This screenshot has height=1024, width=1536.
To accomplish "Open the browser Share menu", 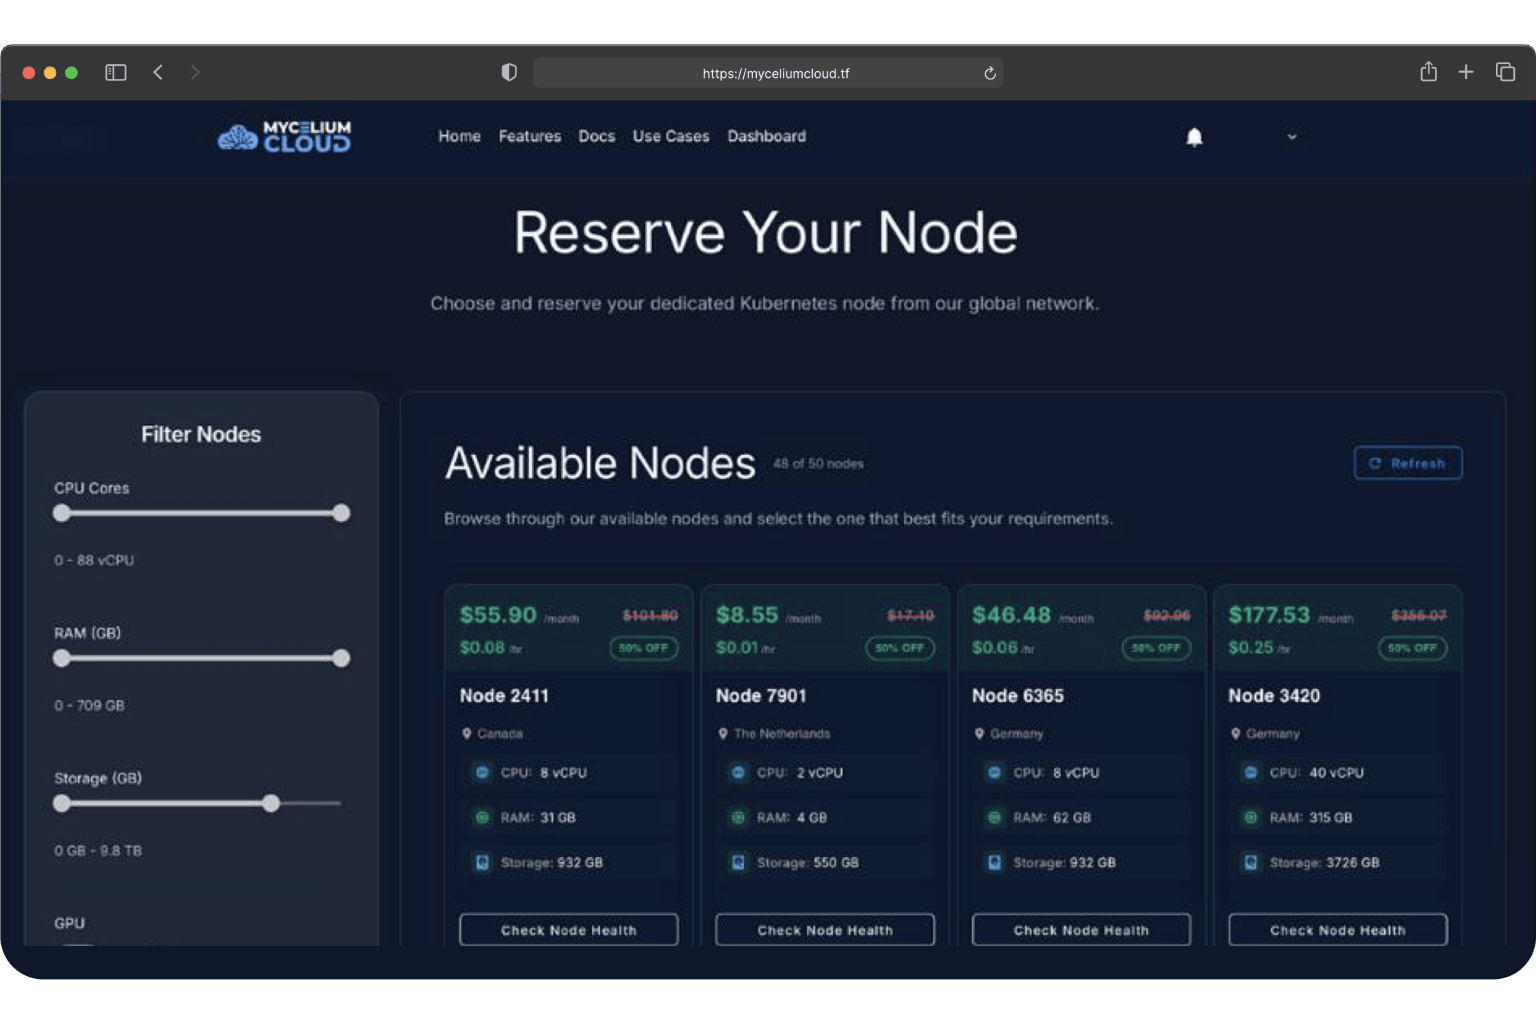I will click(x=1428, y=72).
